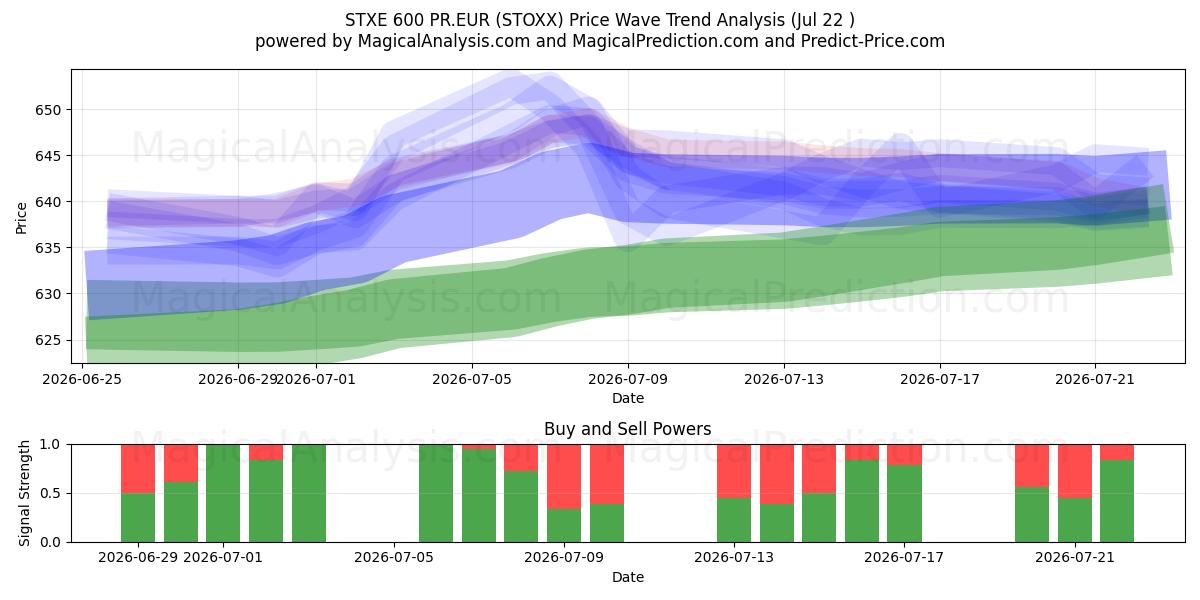This screenshot has height=600, width=1200.
Task: Click the 650 price tick label
Action: tap(50, 110)
